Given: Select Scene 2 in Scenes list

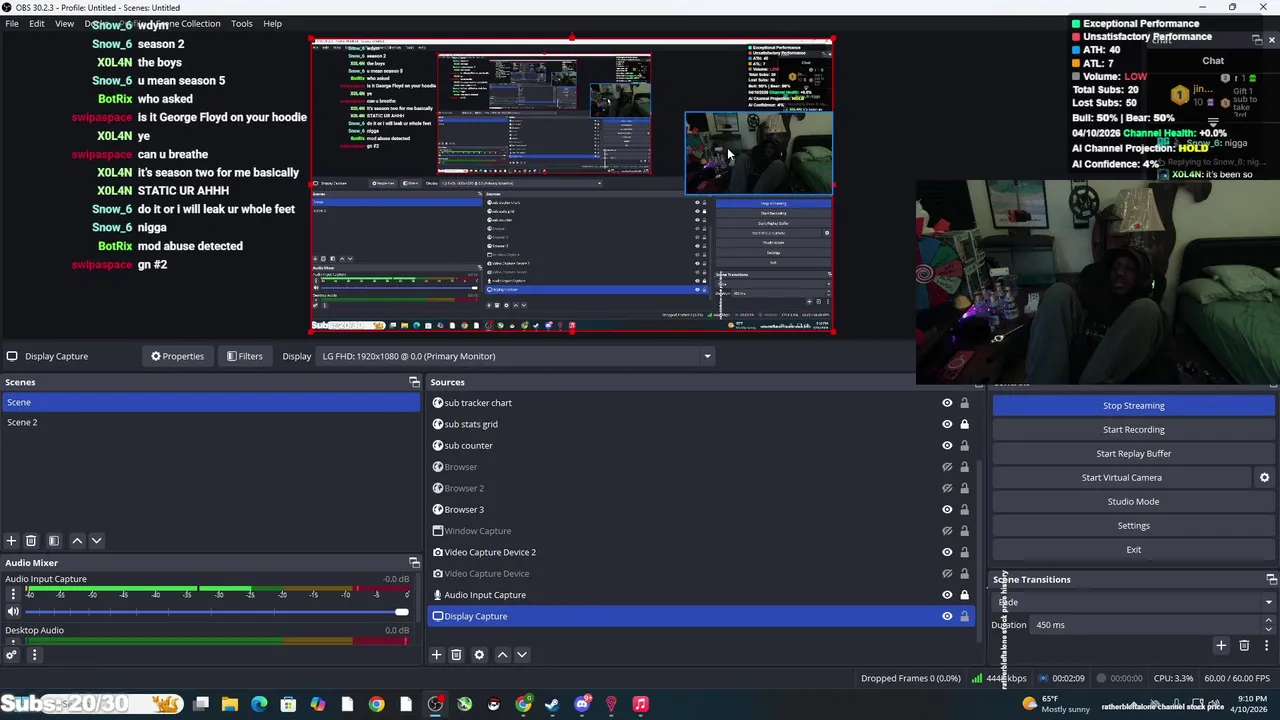Looking at the screenshot, I should [x=210, y=422].
